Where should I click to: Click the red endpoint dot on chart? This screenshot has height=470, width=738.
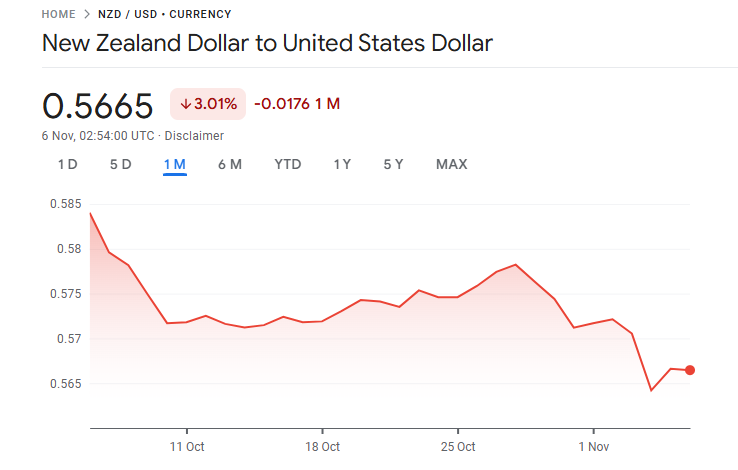pyautogui.click(x=690, y=370)
